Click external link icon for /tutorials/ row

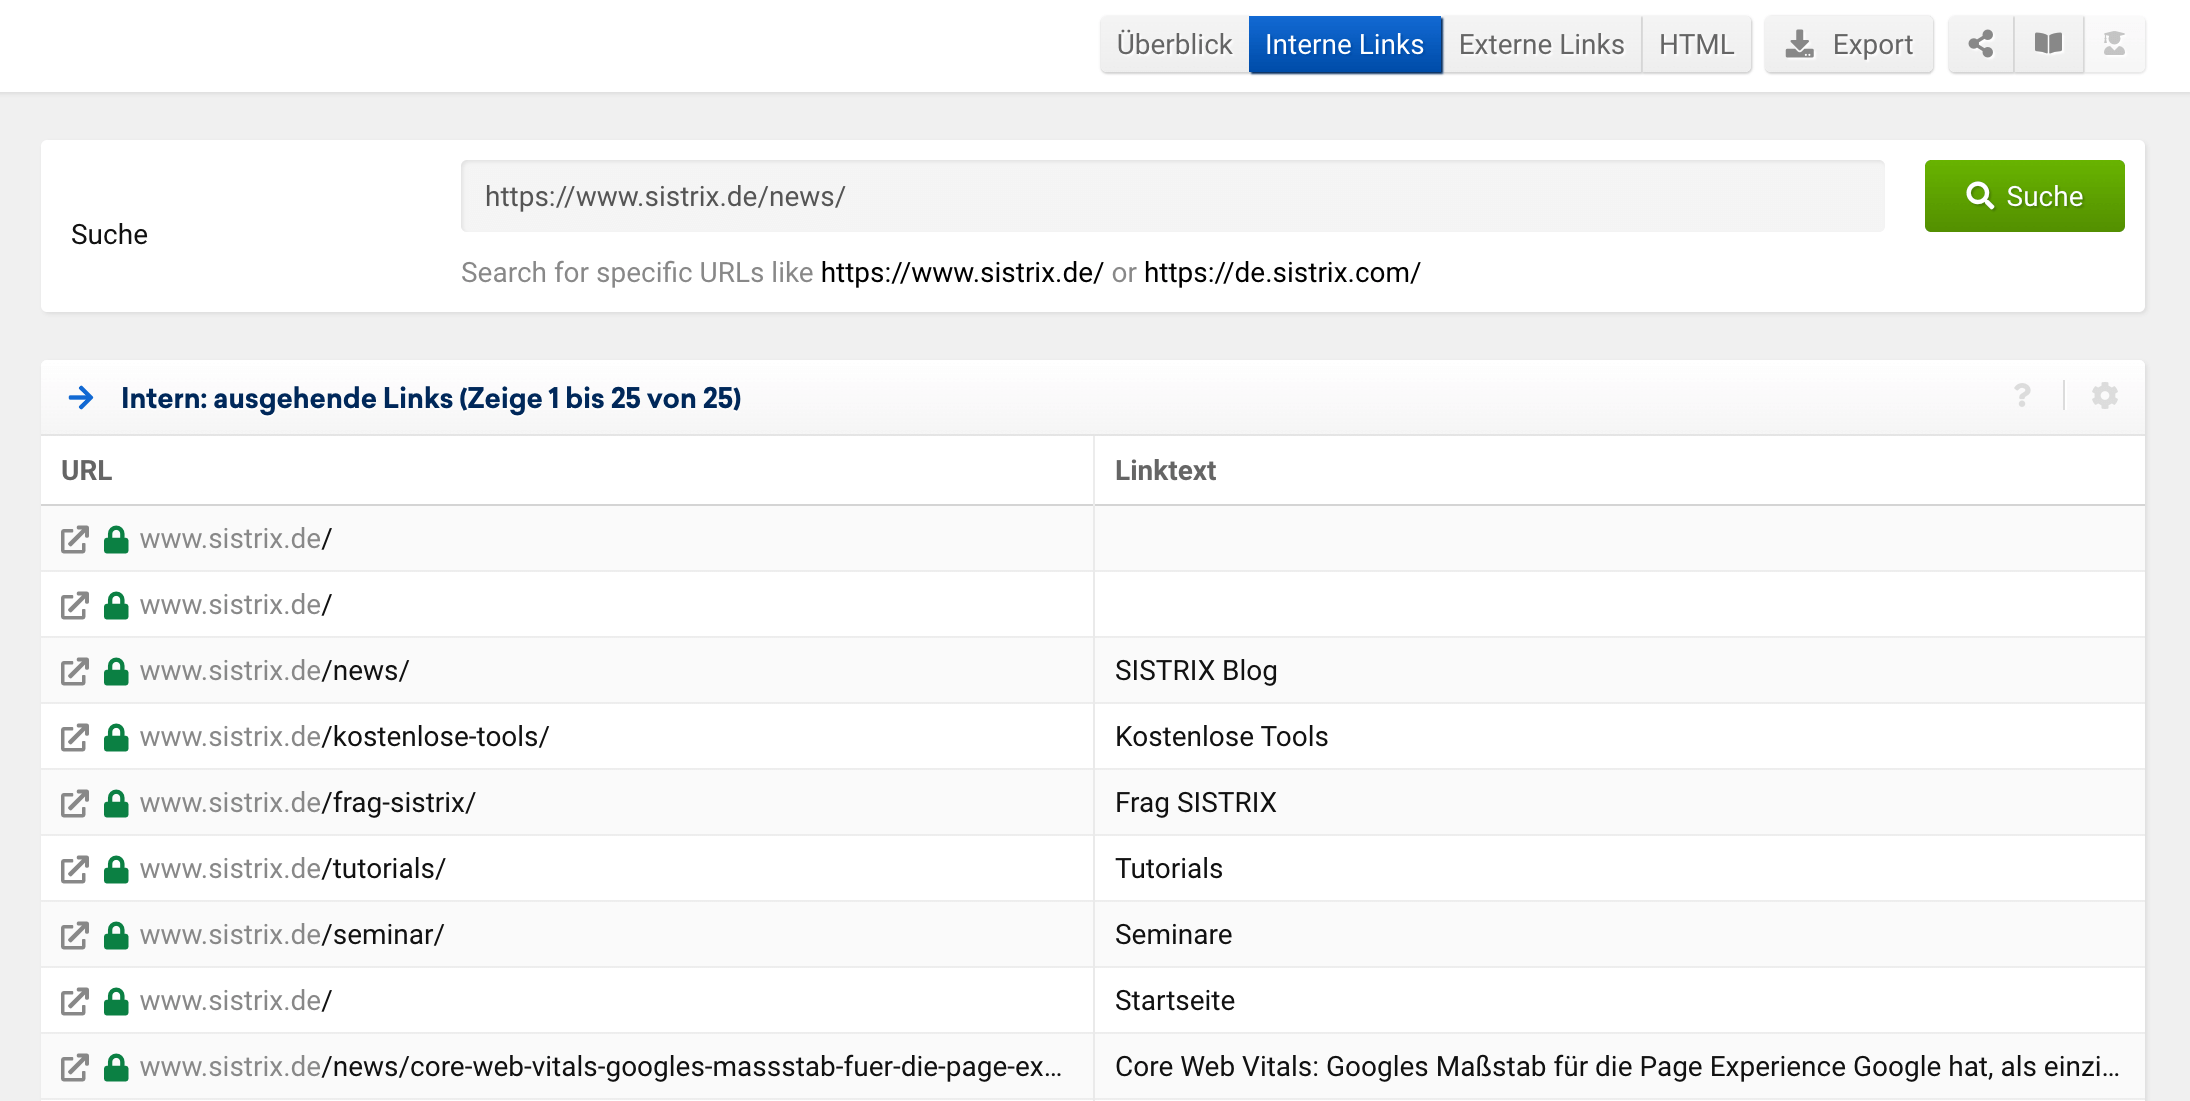[x=75, y=870]
